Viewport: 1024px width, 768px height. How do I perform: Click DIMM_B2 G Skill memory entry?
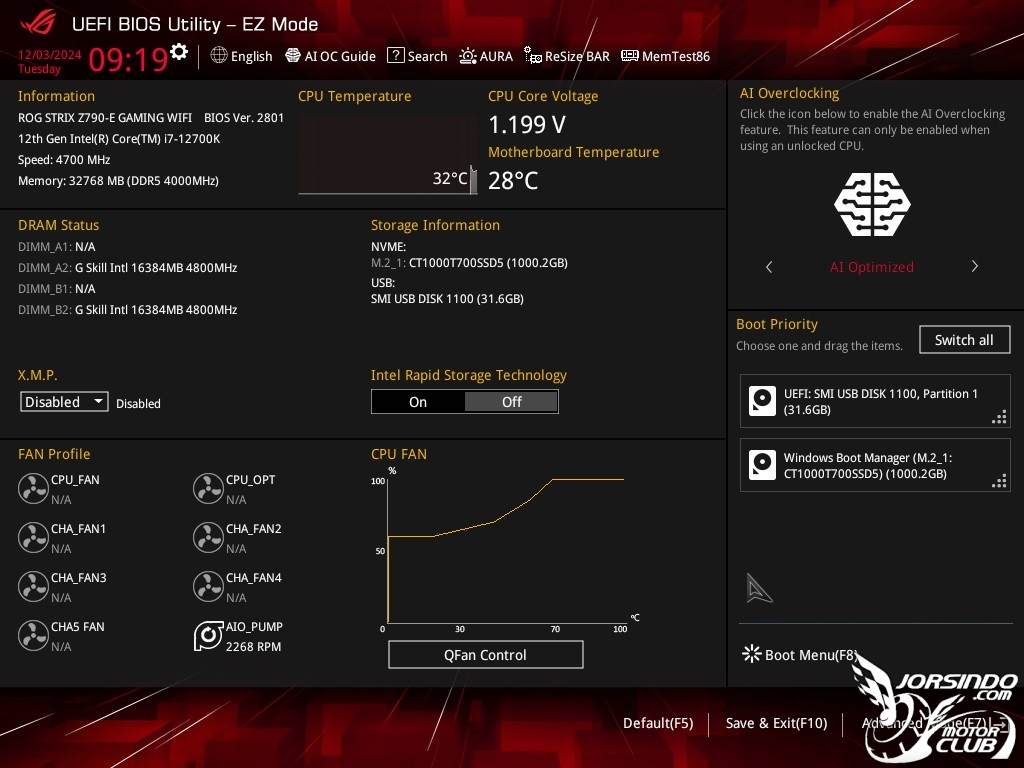pos(127,310)
